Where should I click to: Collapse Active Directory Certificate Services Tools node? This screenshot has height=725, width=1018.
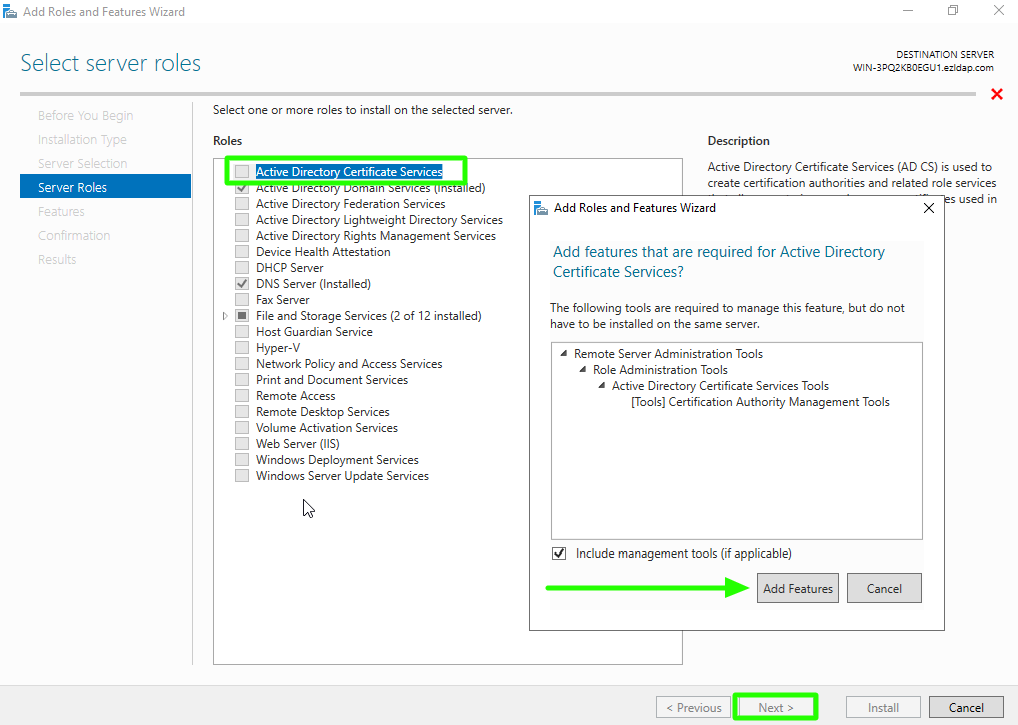click(602, 386)
